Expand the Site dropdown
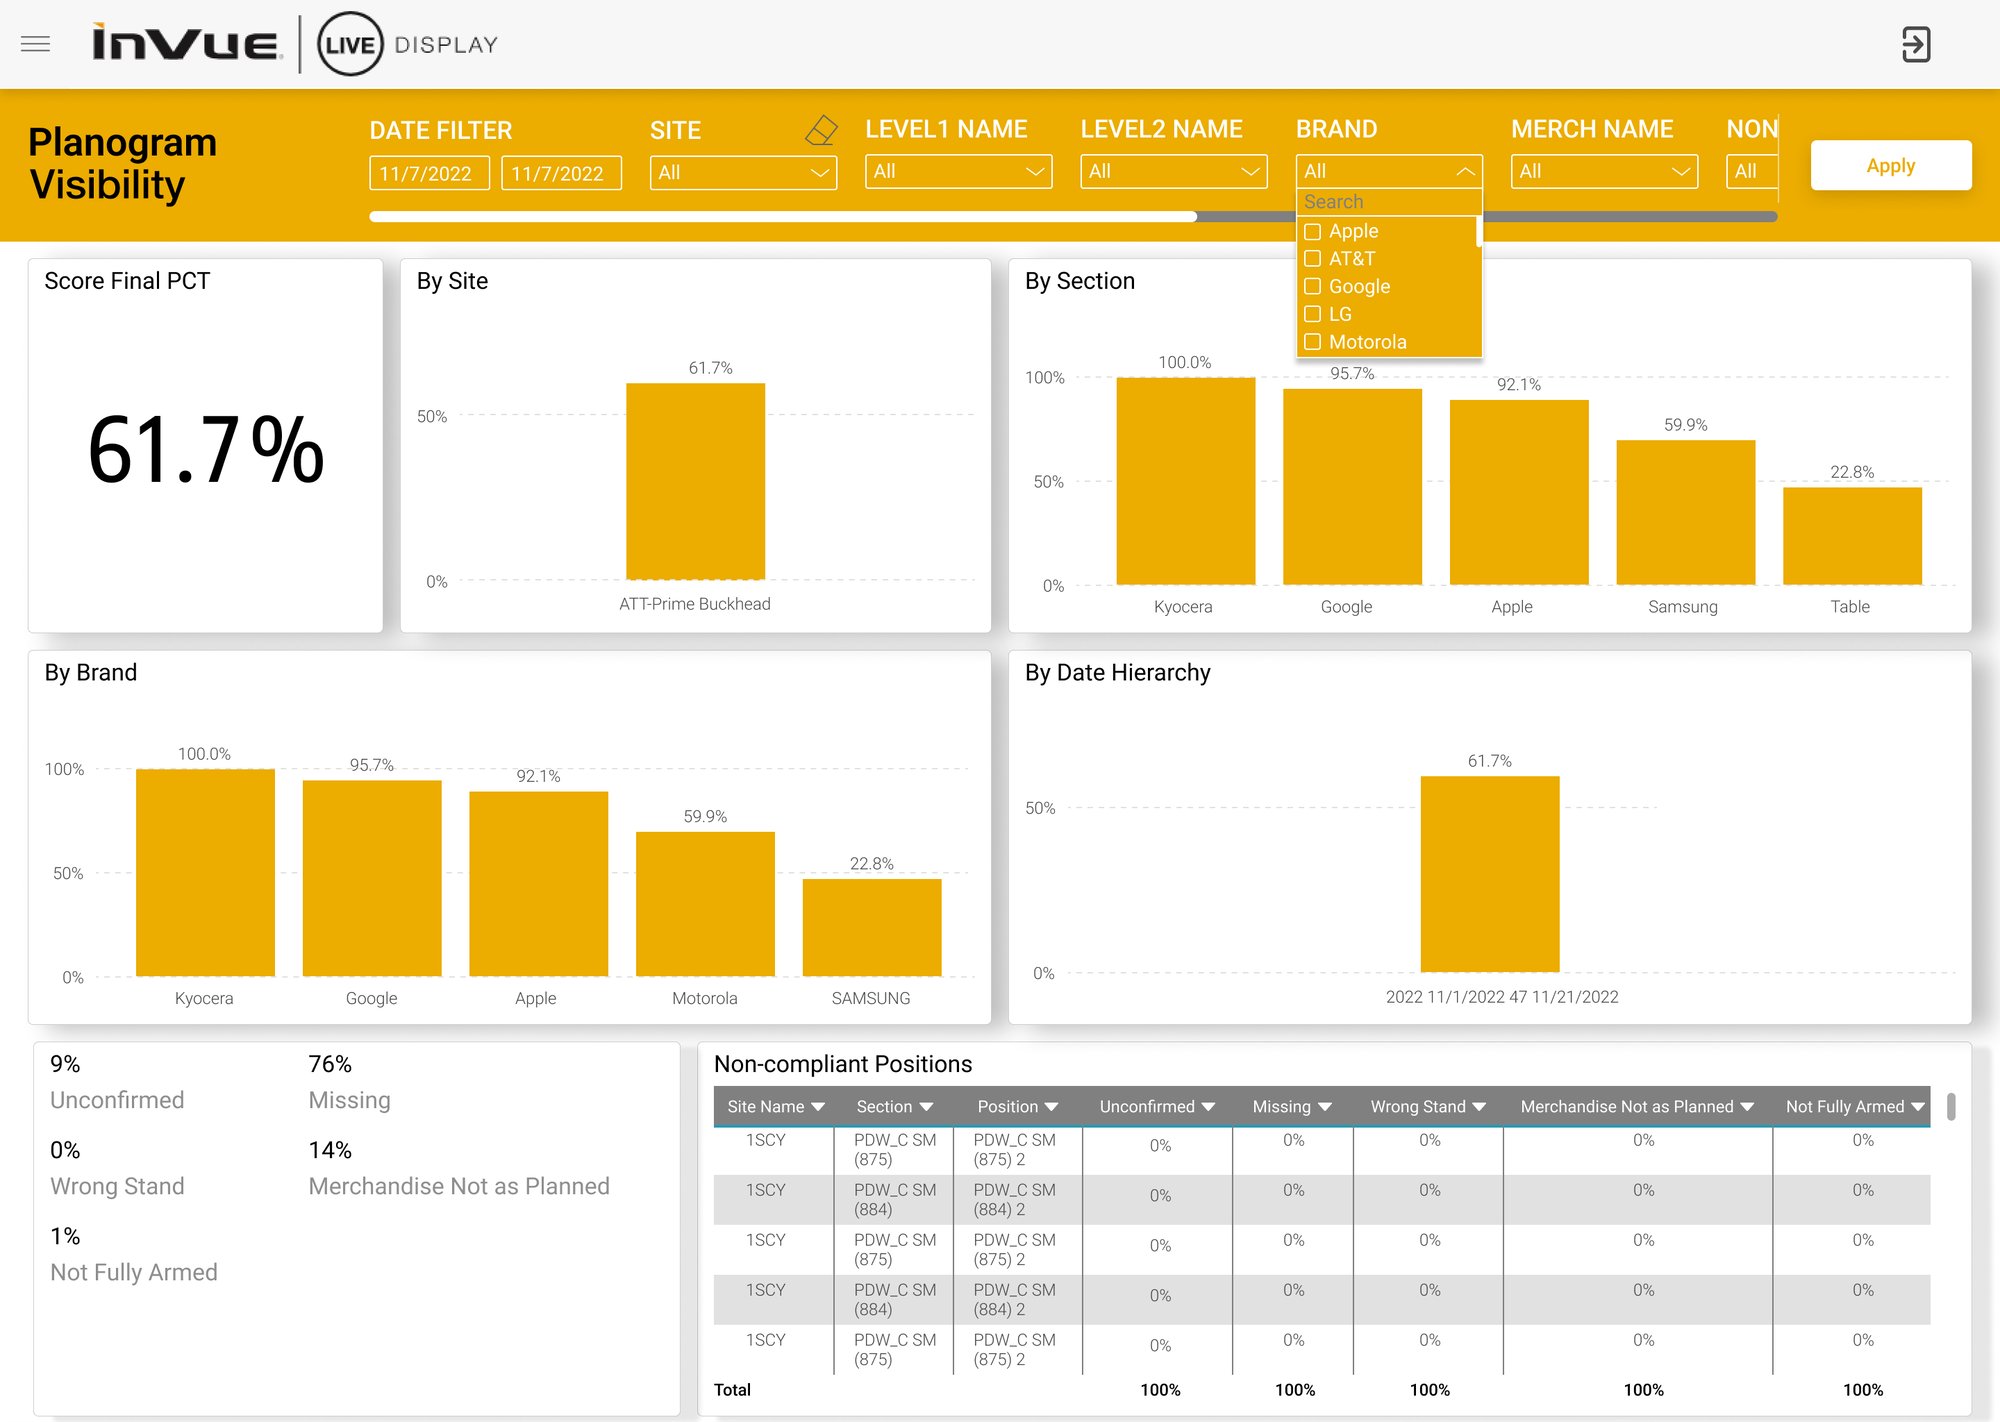The image size is (2000, 1422). [x=742, y=172]
